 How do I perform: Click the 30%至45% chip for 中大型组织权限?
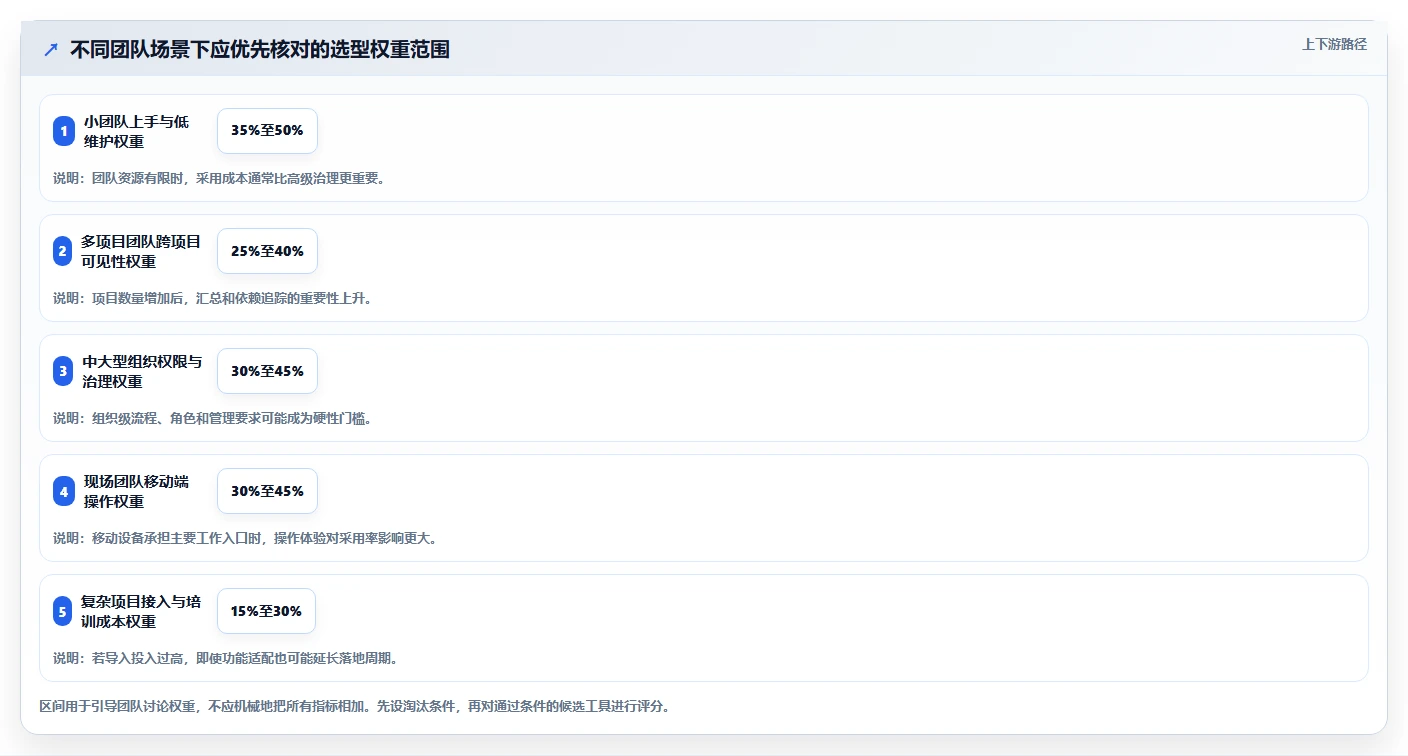click(267, 371)
